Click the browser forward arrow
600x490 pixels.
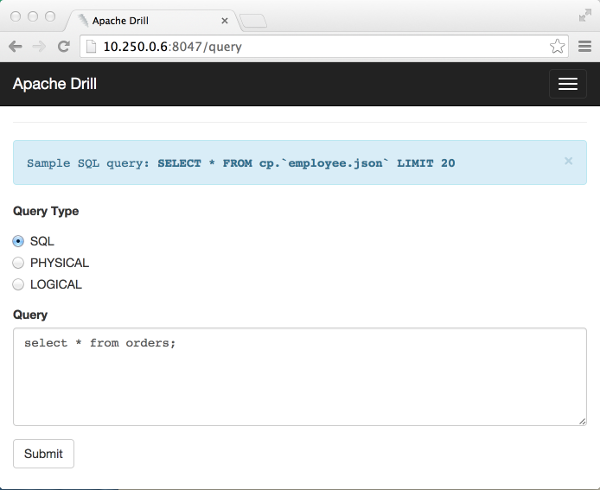coord(40,46)
